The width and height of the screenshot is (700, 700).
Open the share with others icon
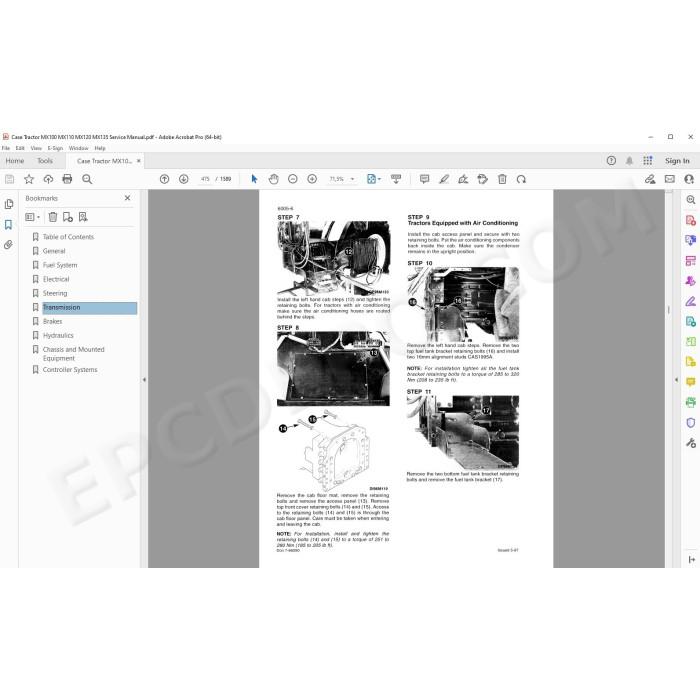[689, 179]
